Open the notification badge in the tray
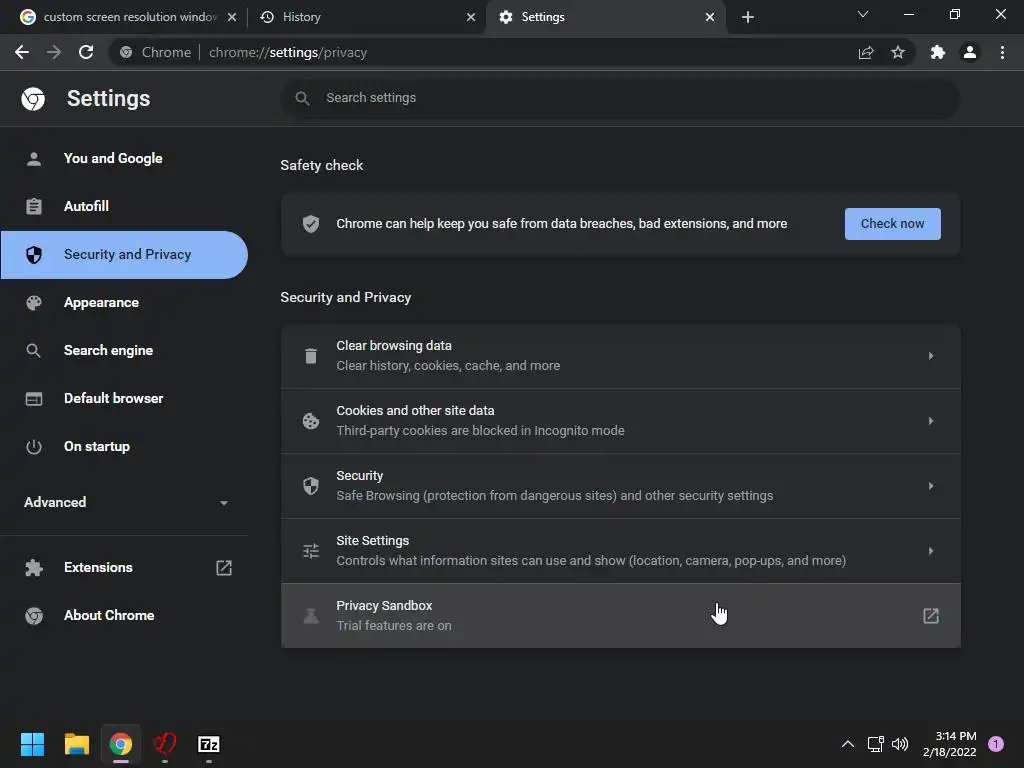 (x=996, y=744)
